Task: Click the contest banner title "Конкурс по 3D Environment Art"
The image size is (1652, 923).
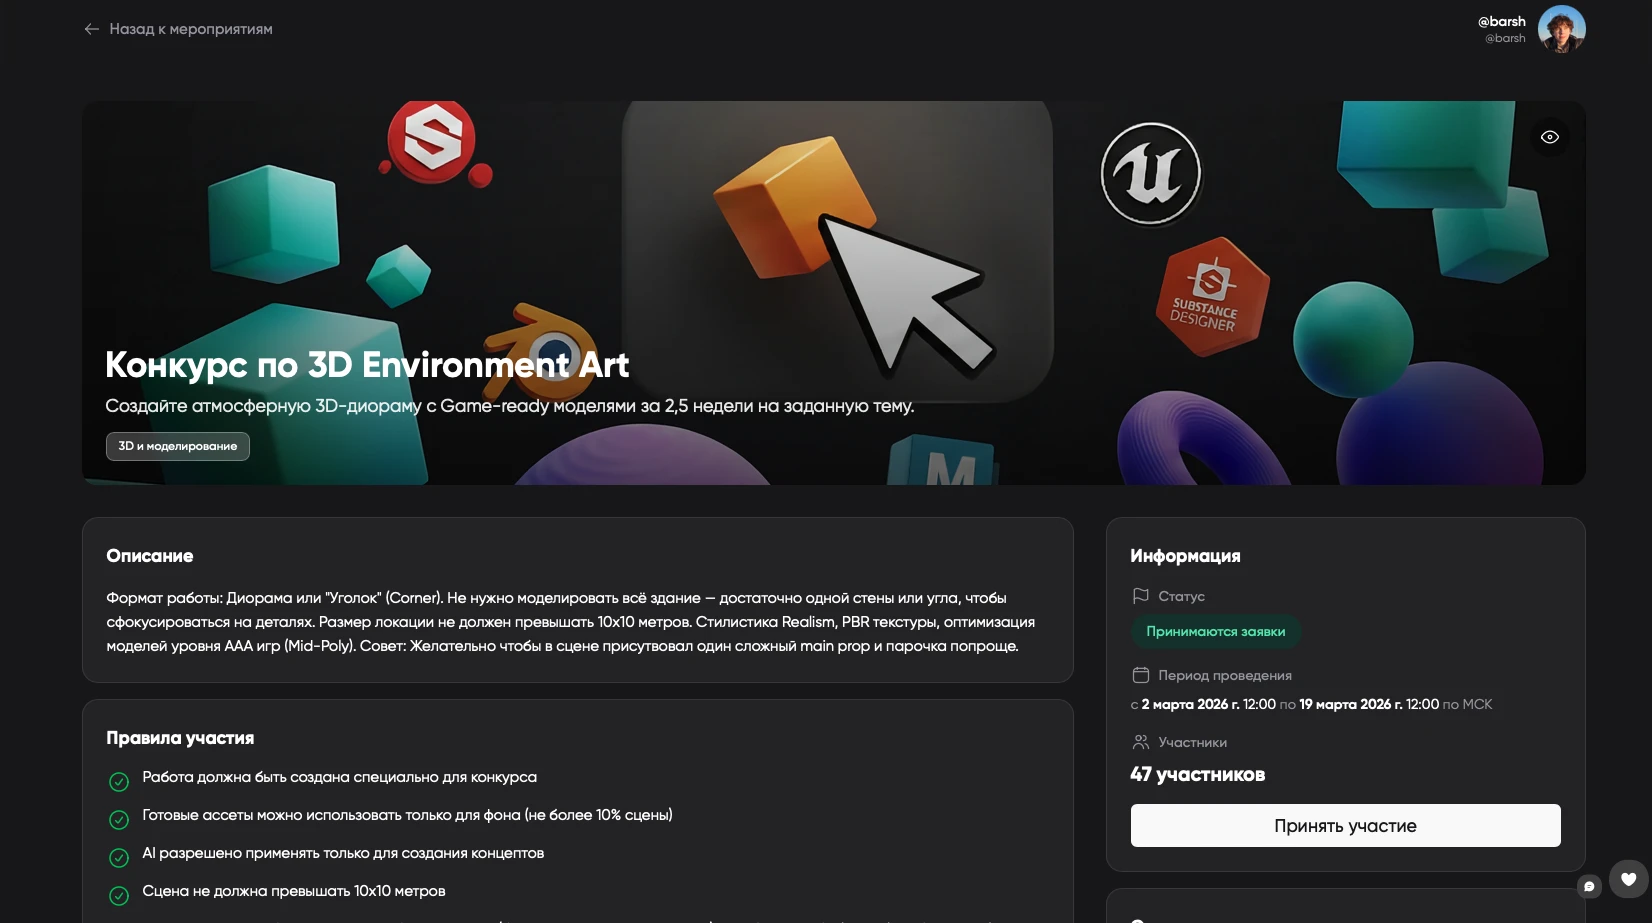Action: (367, 365)
